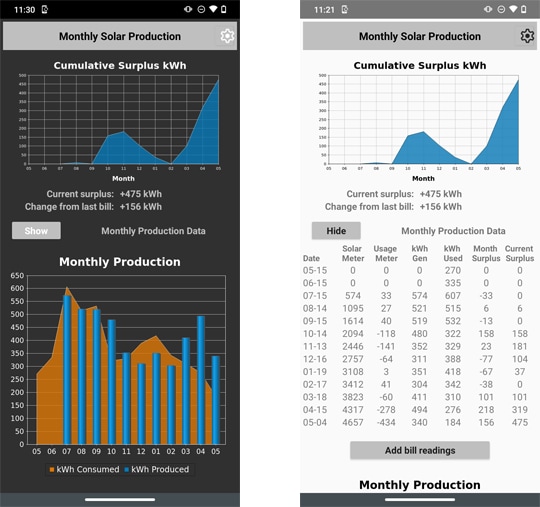This screenshot has width=540, height=507.
Task: Tap the blue 04 bar in production chart
Action: tap(201, 380)
